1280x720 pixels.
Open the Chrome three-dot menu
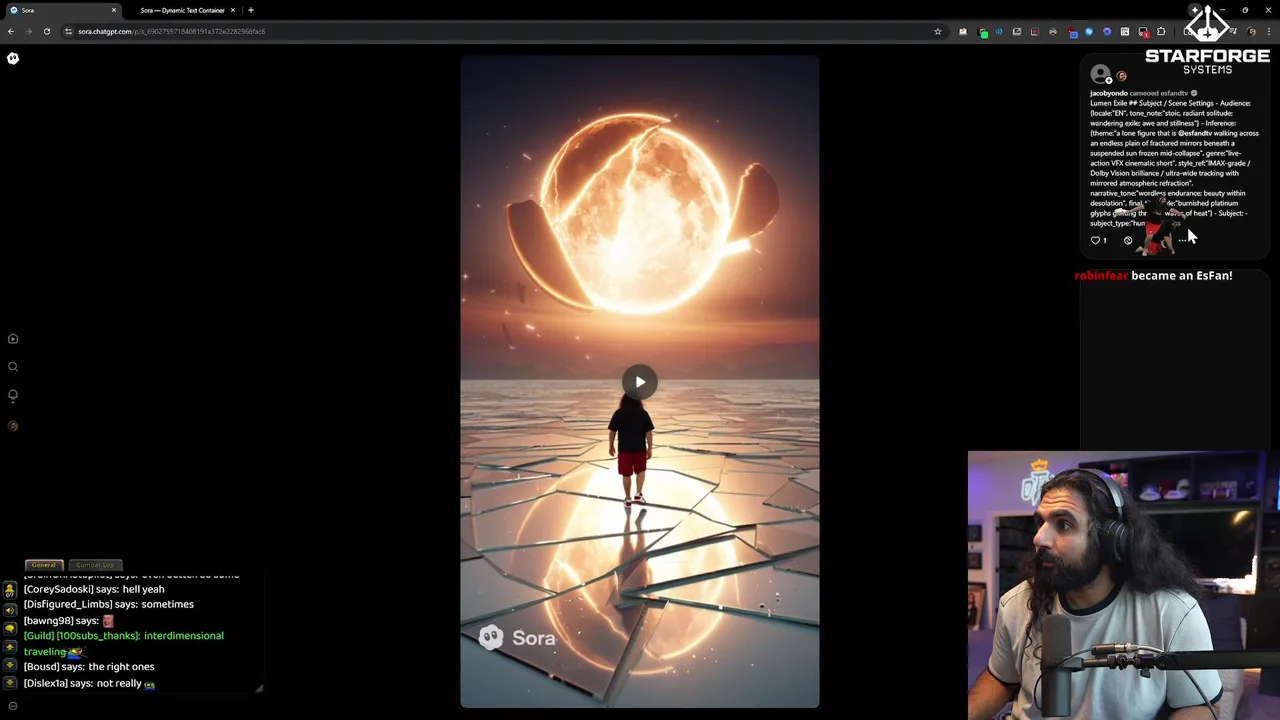(x=1268, y=31)
